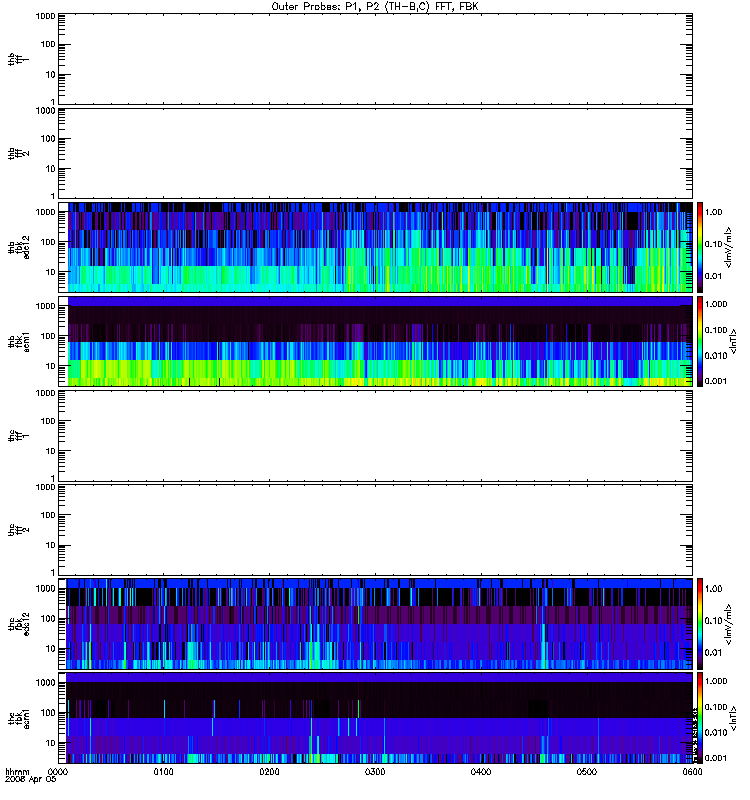Click the "thc fbk scm1" y-axis title
The image size is (750, 800).
point(19,718)
